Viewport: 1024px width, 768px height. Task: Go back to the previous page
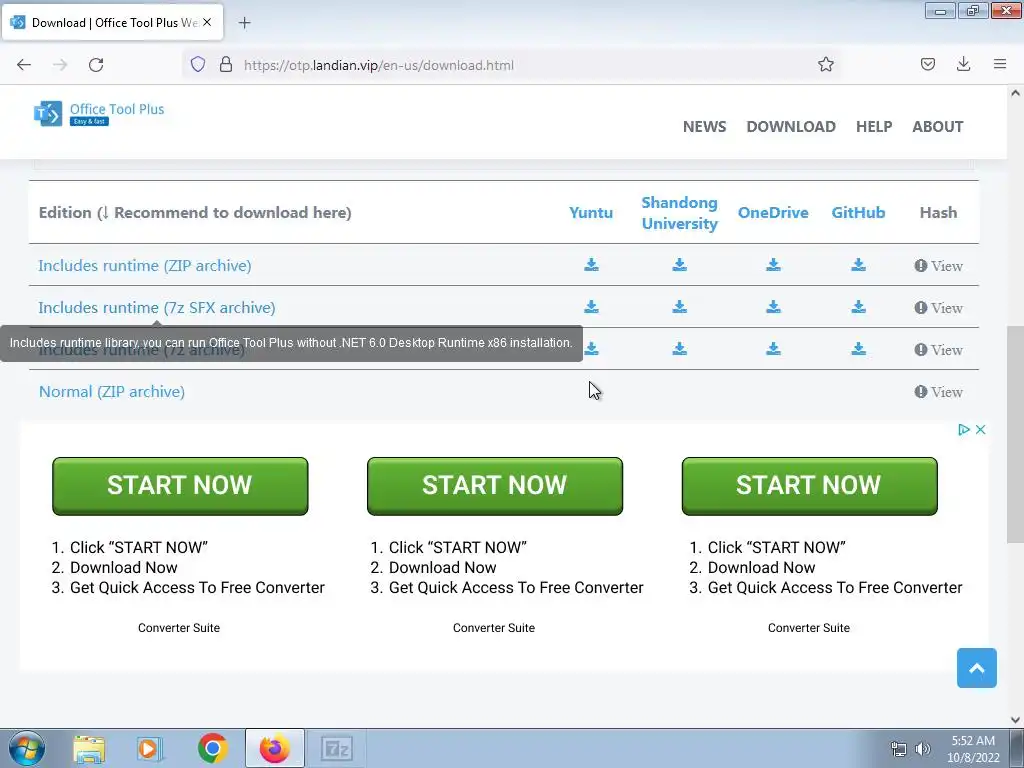tap(24, 65)
